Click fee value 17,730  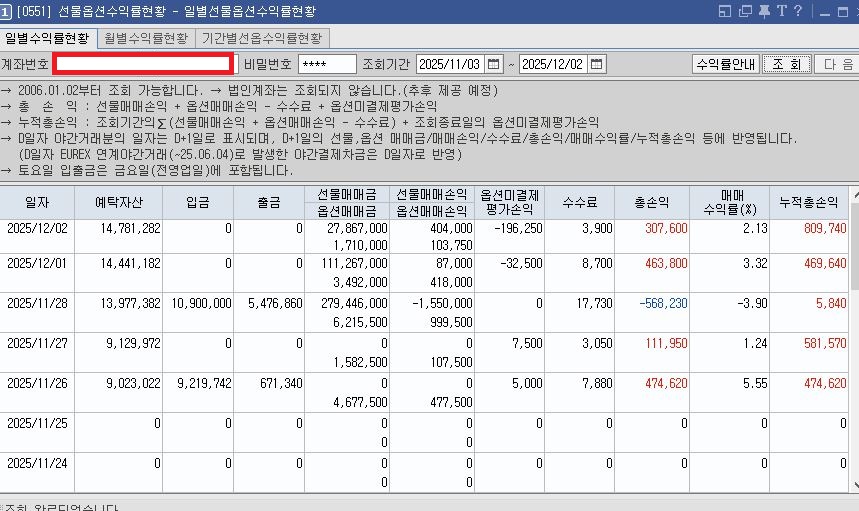[x=594, y=303]
